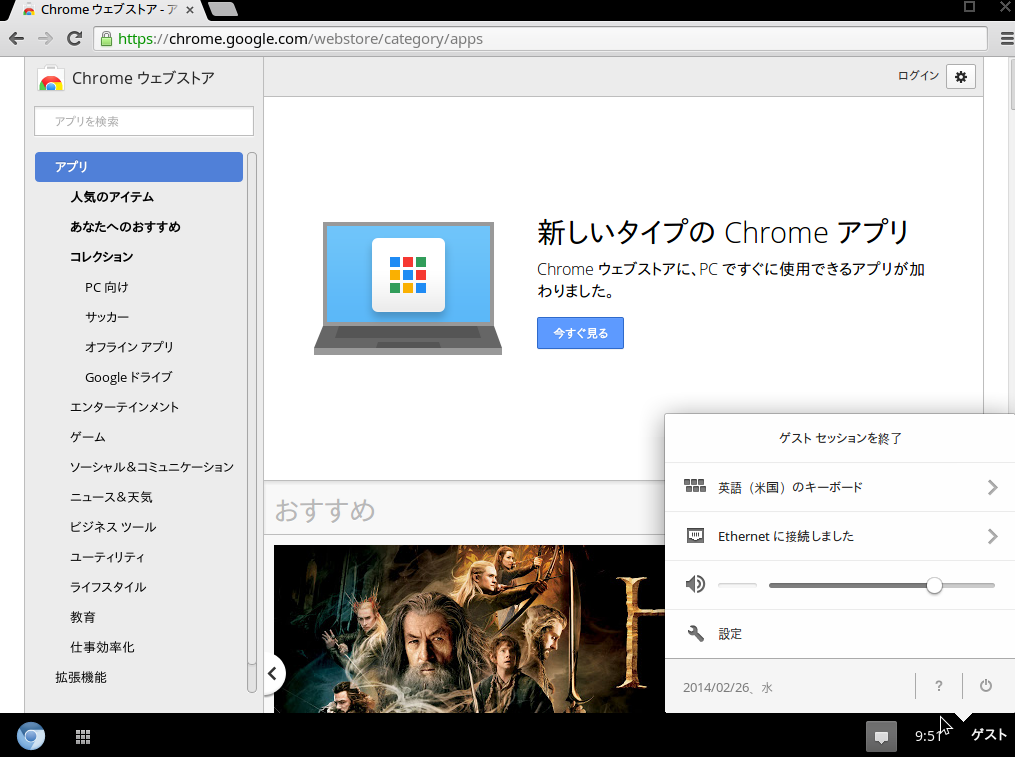
Task: Select 教育 category
Action: 83,617
